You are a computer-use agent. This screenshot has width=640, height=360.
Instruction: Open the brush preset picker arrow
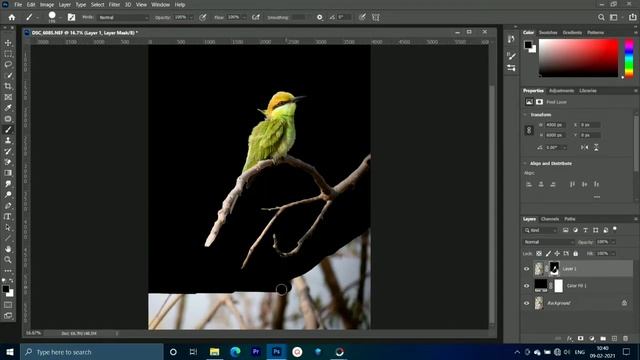tap(60, 18)
